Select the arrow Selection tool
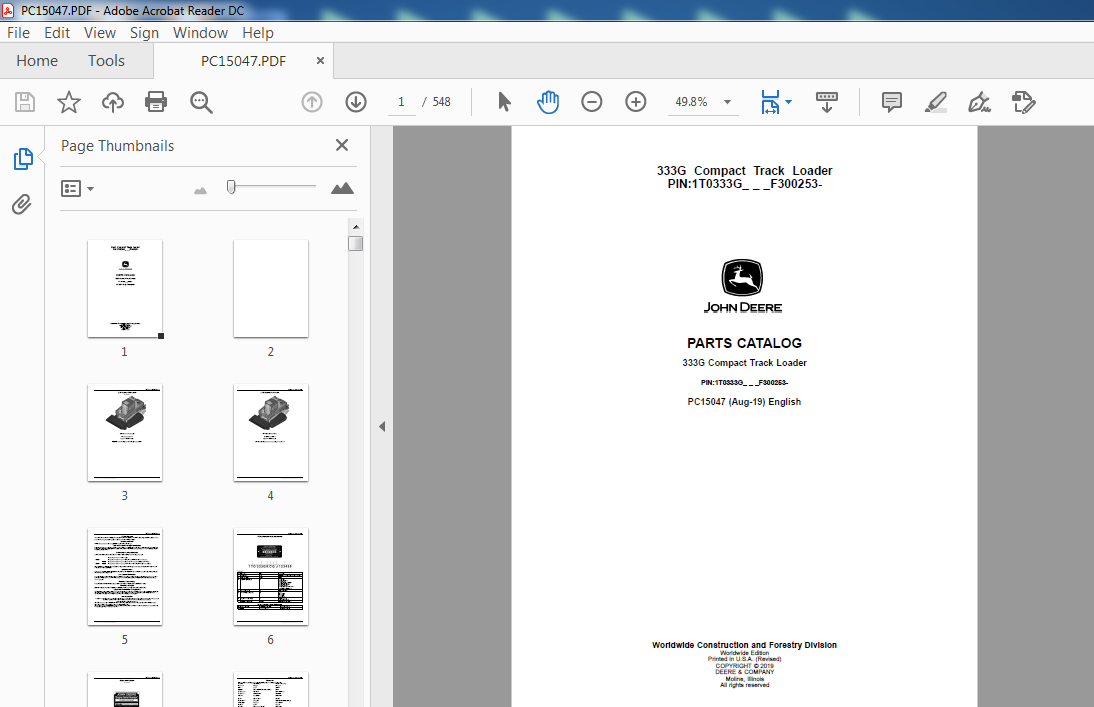The height and width of the screenshot is (707, 1094). click(504, 102)
